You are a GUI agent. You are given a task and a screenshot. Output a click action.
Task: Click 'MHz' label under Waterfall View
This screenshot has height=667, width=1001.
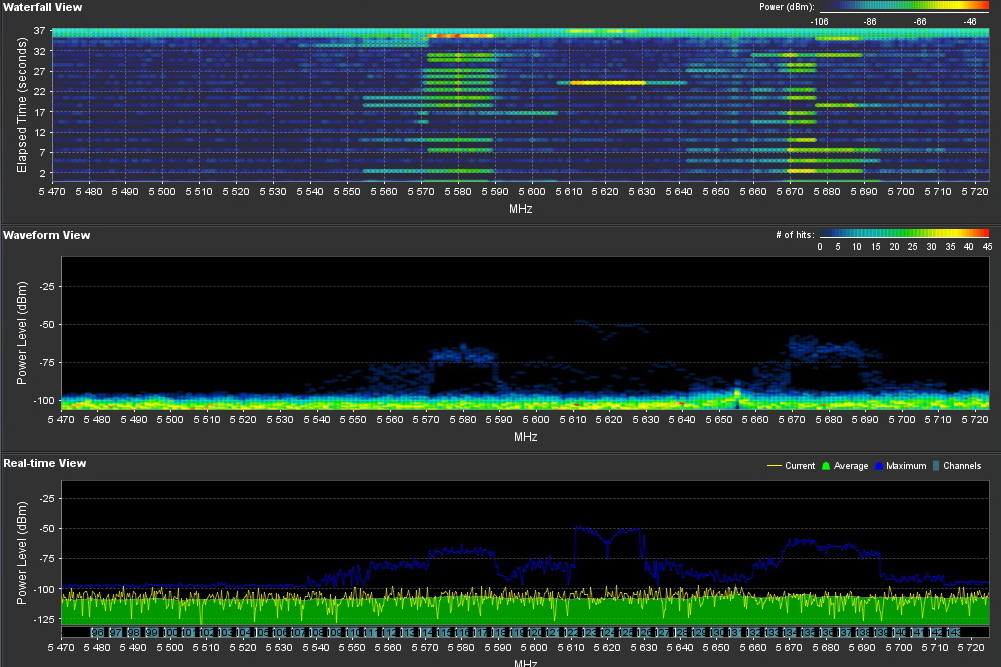pos(520,209)
